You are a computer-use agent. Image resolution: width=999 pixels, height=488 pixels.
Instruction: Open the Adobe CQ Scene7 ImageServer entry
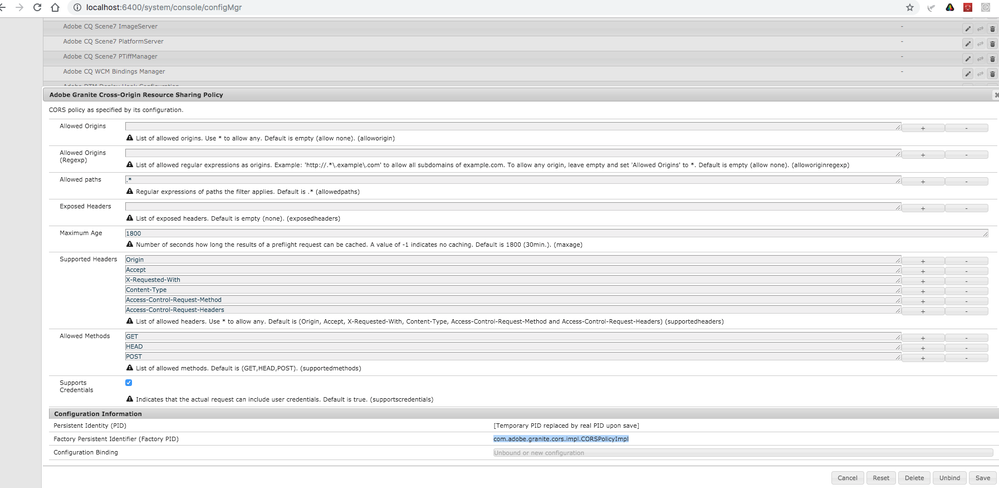[110, 27]
